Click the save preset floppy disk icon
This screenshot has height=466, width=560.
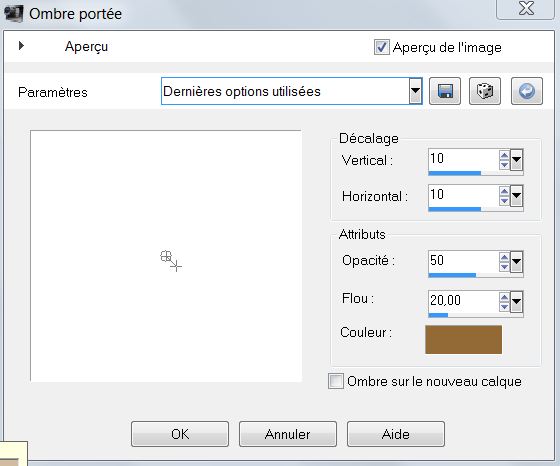445,91
